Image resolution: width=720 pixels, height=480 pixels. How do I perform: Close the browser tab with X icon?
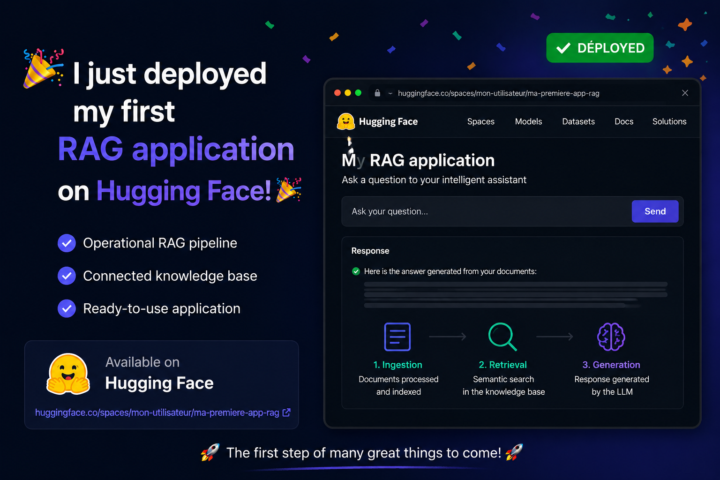[x=685, y=93]
